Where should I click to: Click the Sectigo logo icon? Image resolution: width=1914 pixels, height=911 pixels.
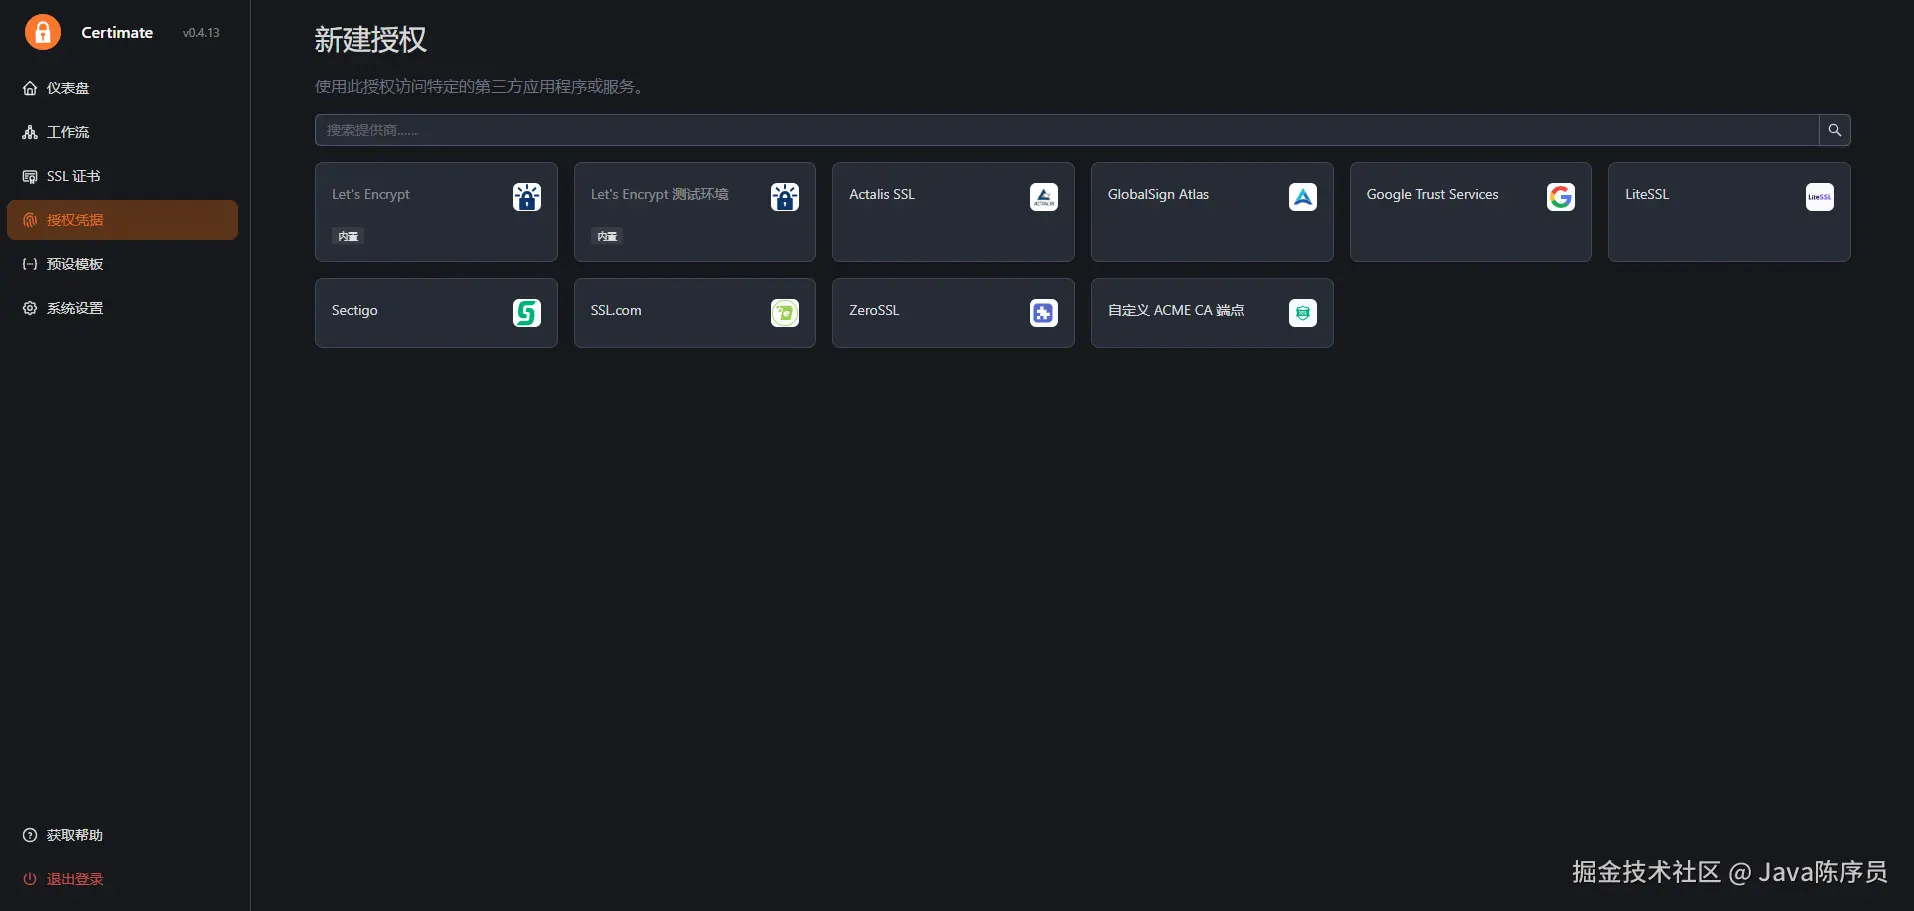527,313
